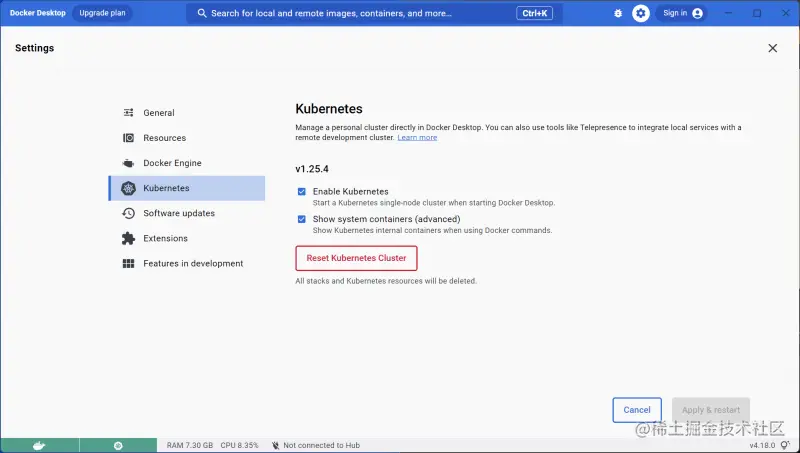Click the Kubernetes wheel icon
The image size is (800, 453).
(x=129, y=188)
